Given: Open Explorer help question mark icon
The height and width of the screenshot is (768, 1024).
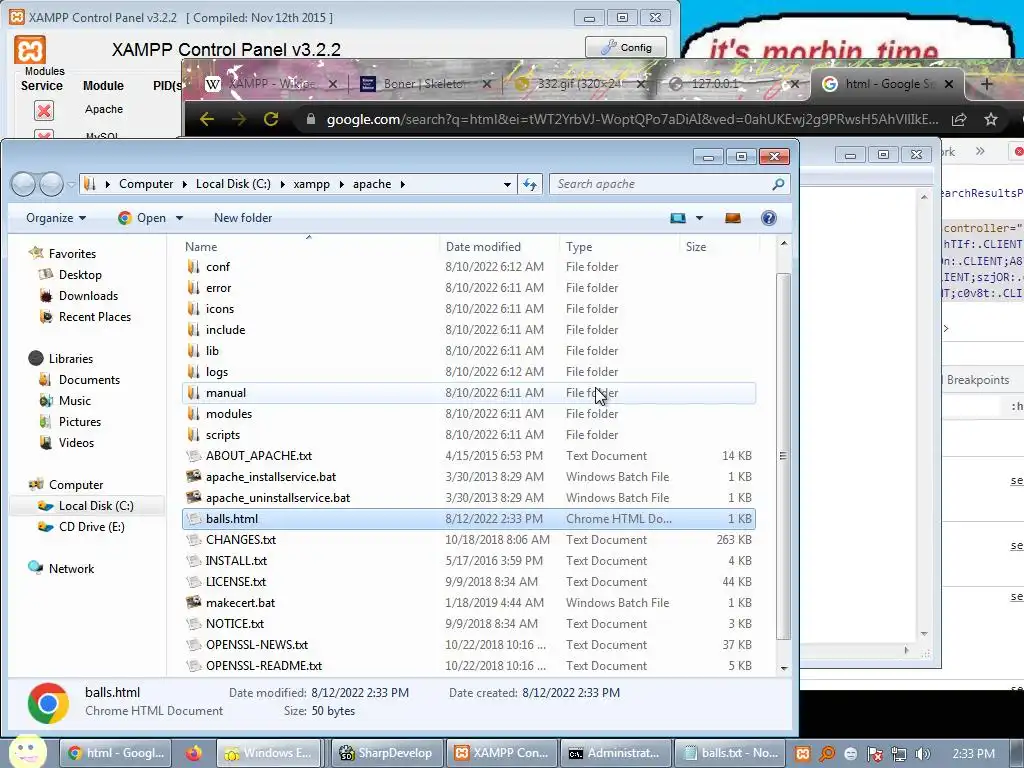Looking at the screenshot, I should [769, 218].
